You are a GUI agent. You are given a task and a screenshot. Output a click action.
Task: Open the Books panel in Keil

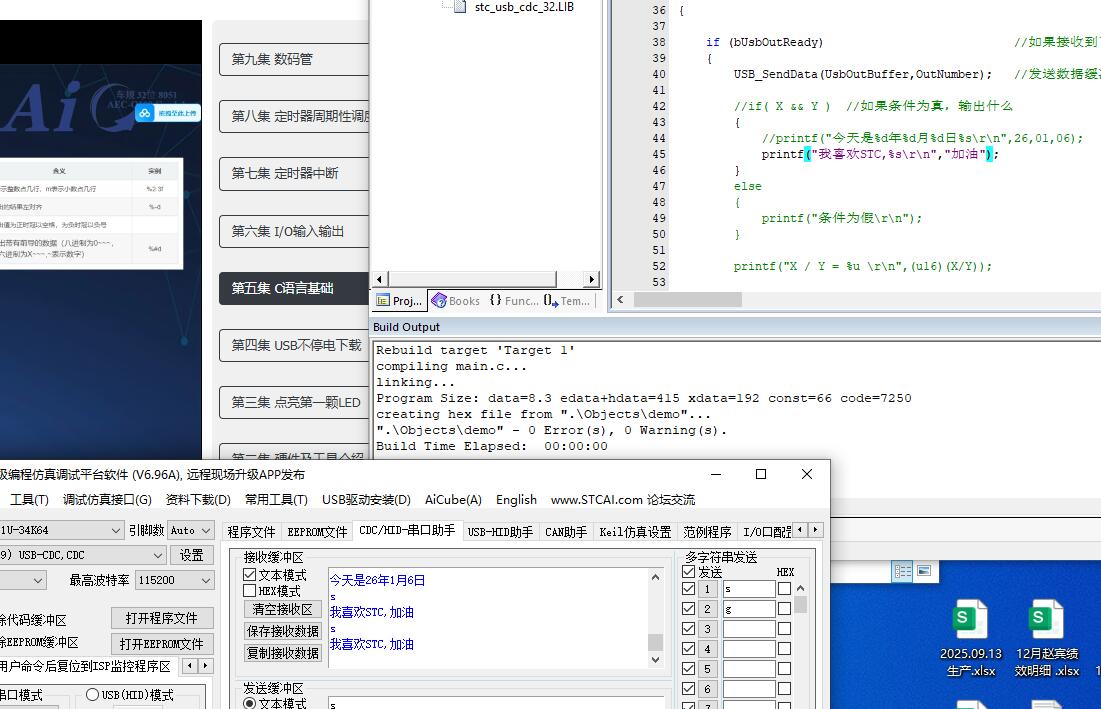coord(456,300)
